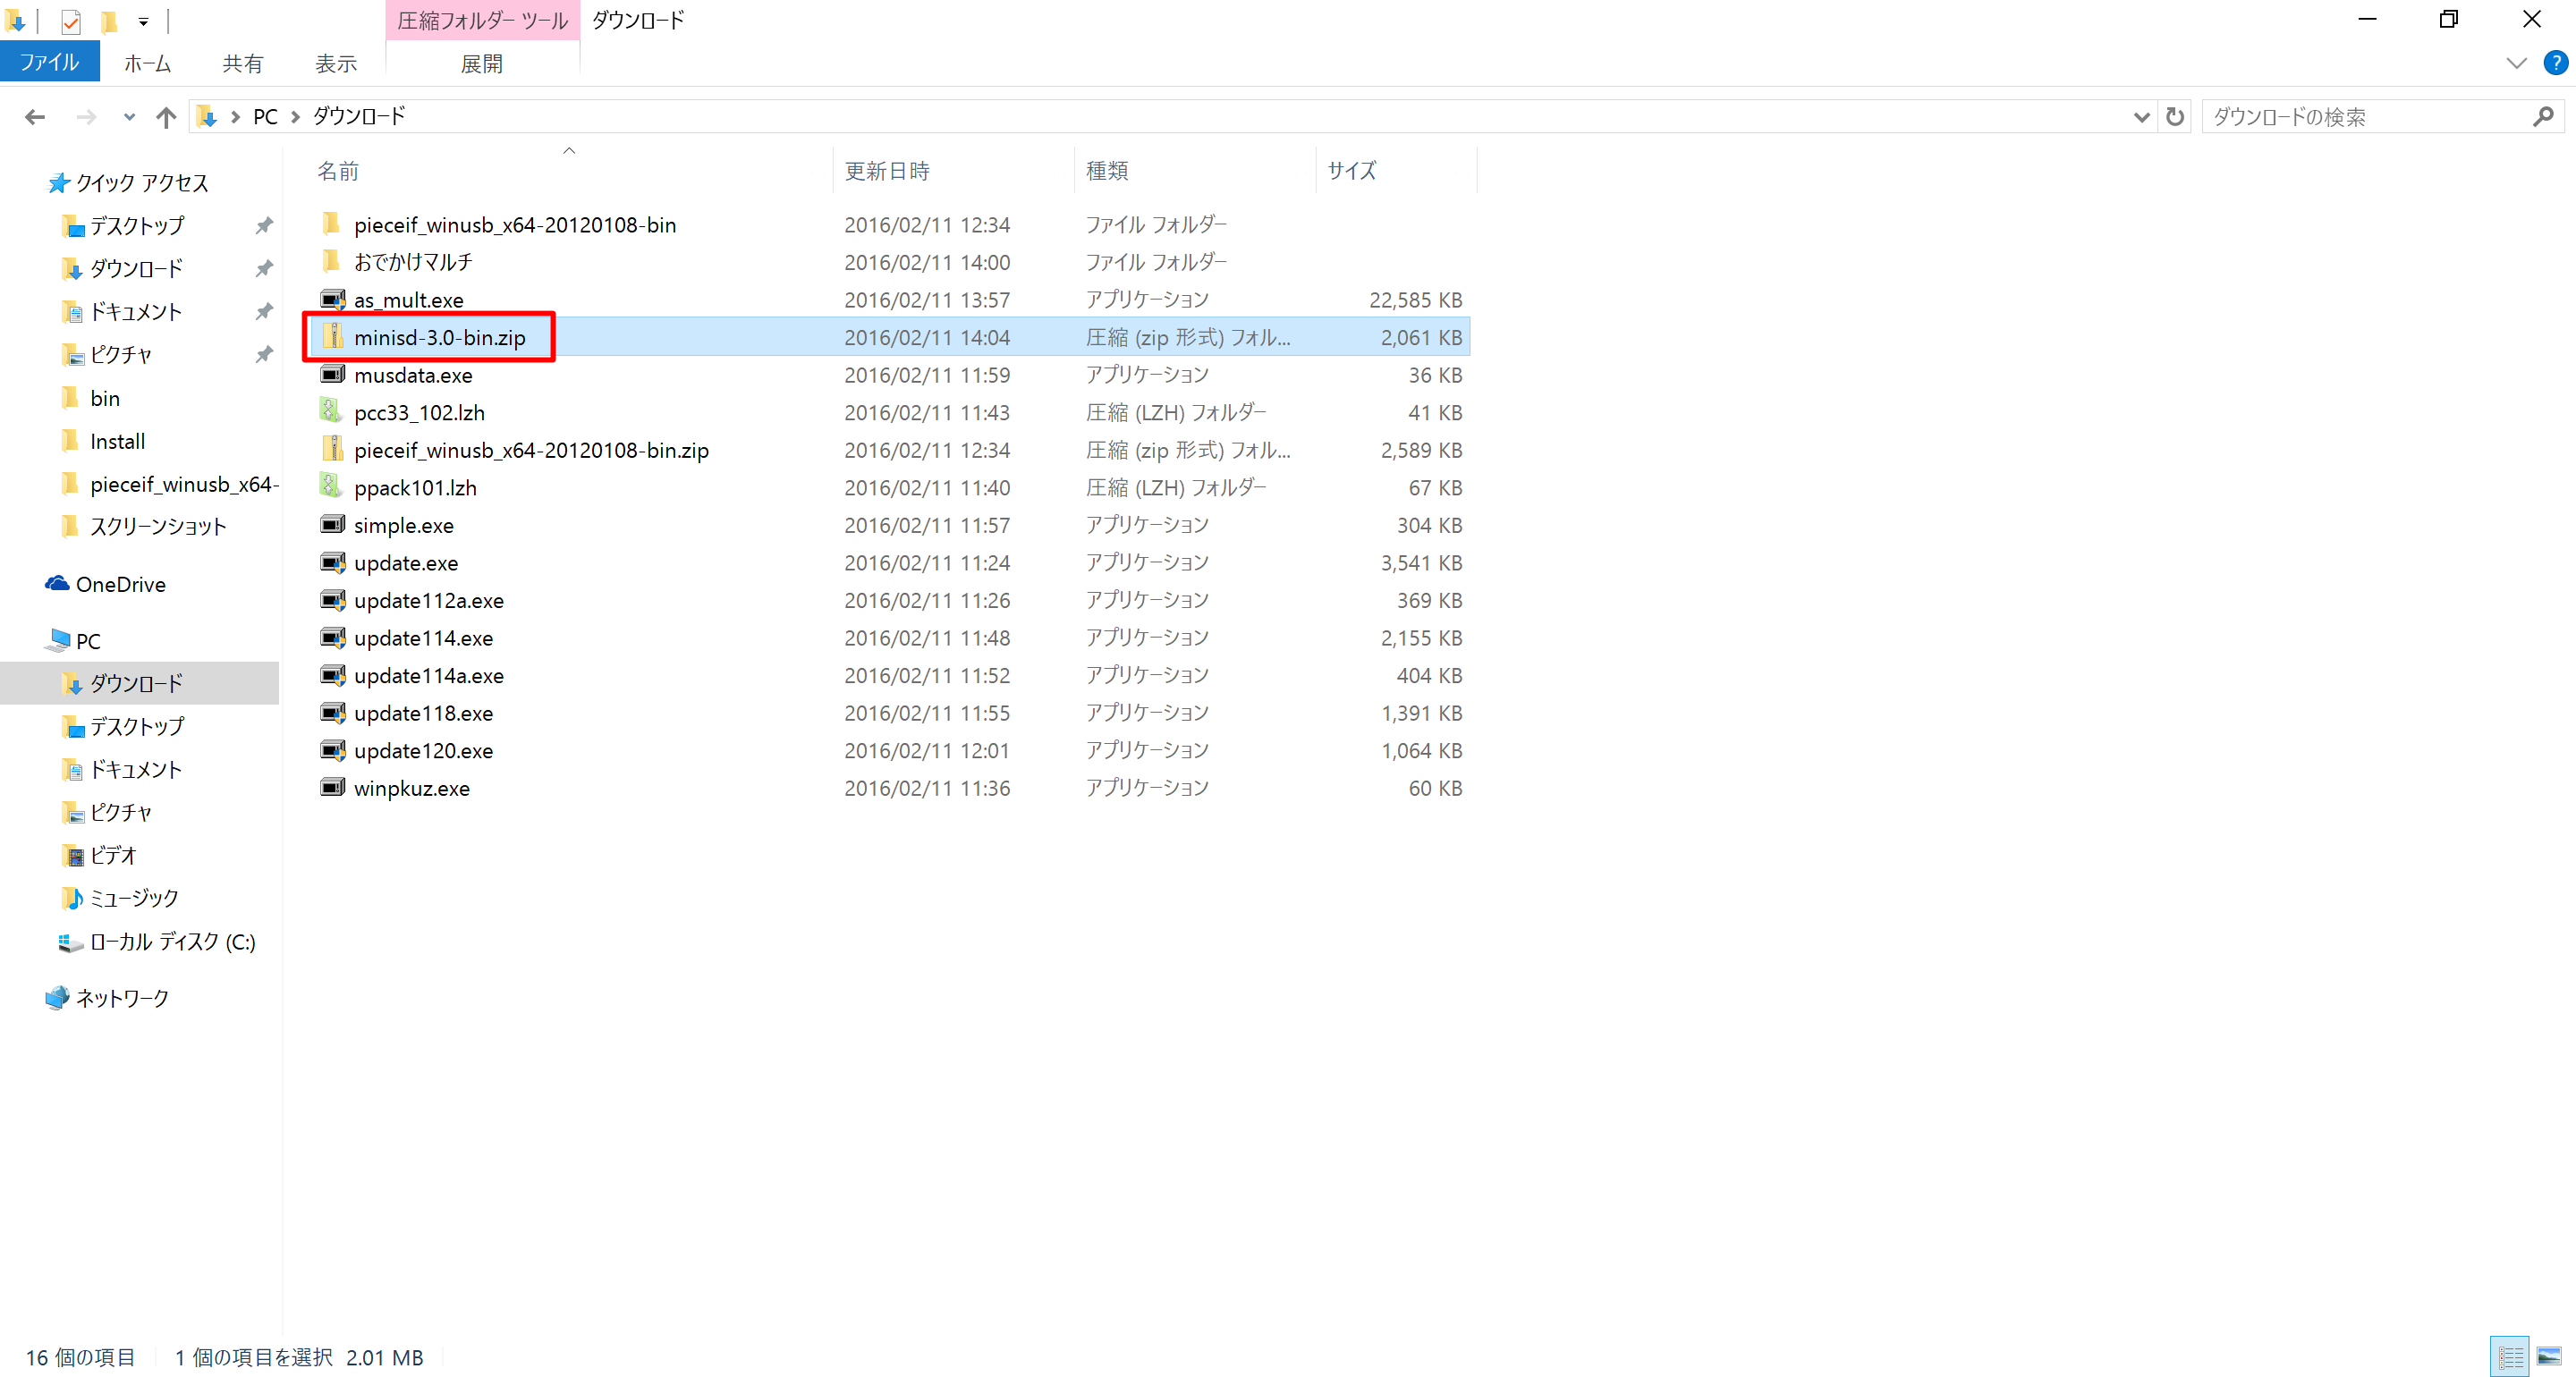Select the ppack101.lzh archive
Image resolution: width=2576 pixels, height=1377 pixels.
415,488
